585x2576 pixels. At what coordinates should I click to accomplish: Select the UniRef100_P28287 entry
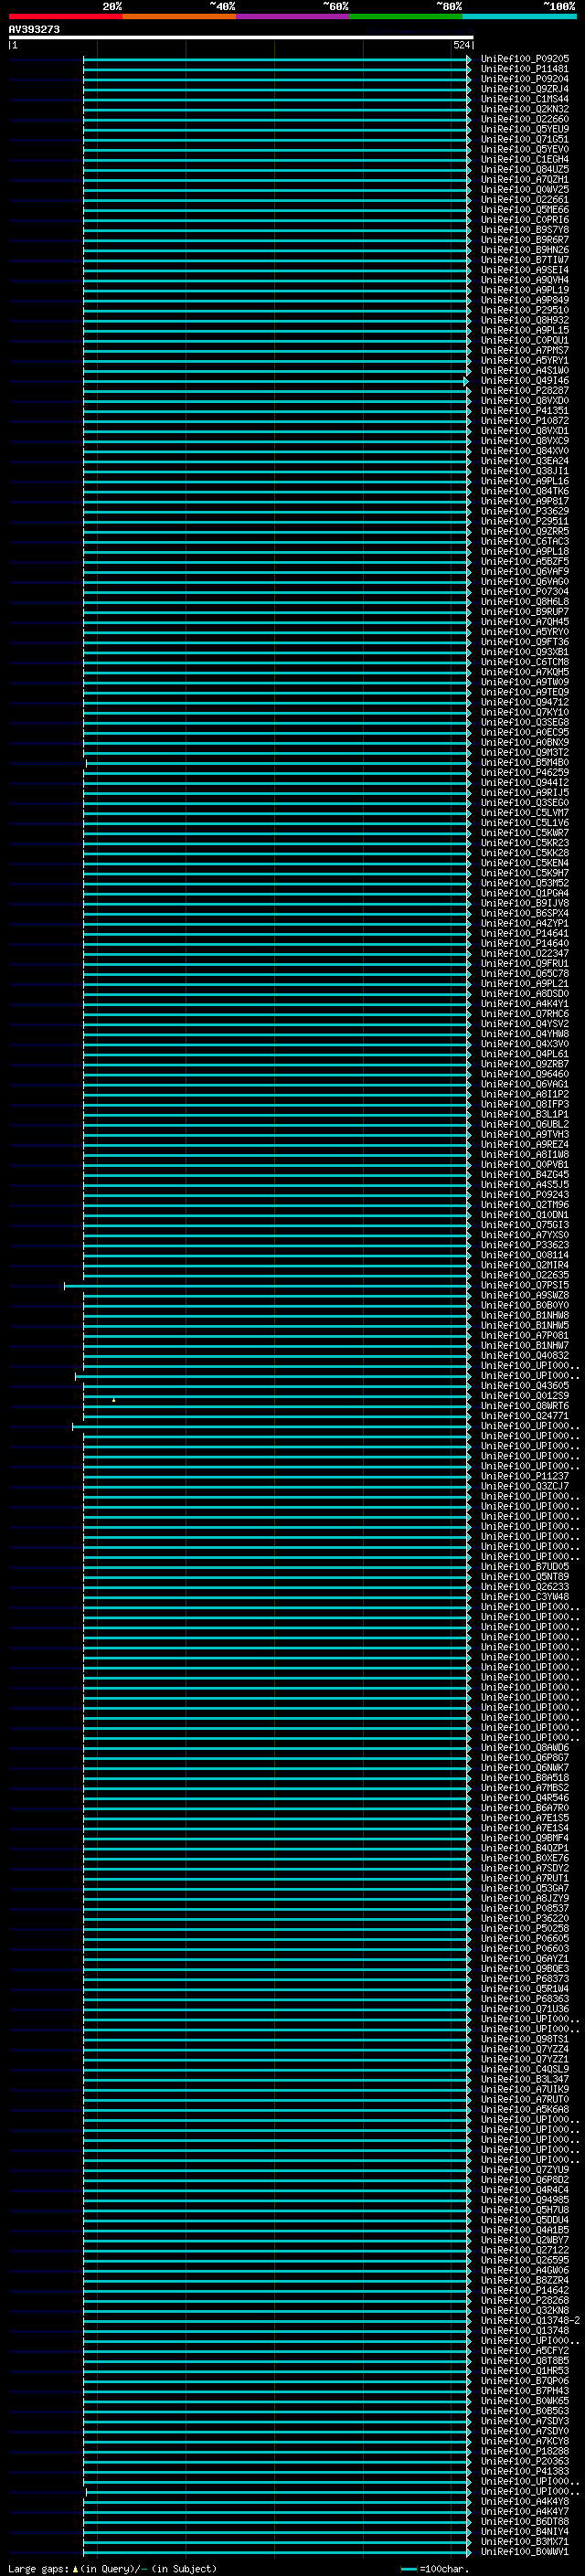[x=525, y=391]
